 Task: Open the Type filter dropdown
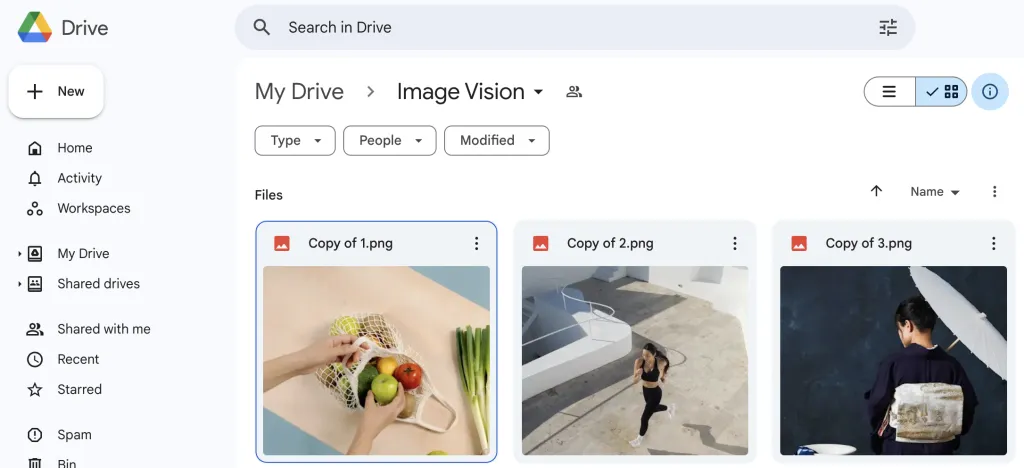294,141
